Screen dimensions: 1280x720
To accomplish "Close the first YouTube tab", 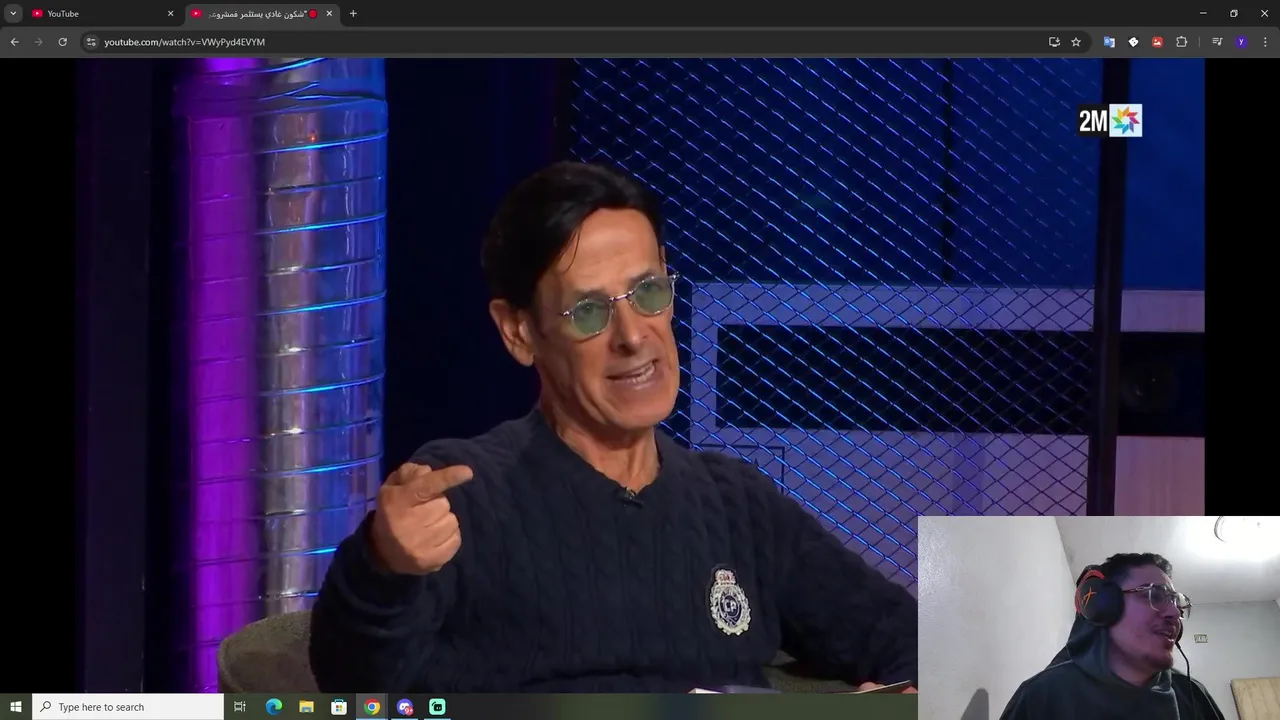I will 170,13.
